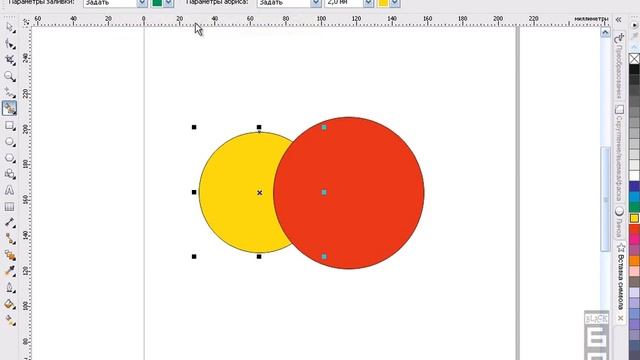Pick magenta from the color palette

(x=634, y=240)
